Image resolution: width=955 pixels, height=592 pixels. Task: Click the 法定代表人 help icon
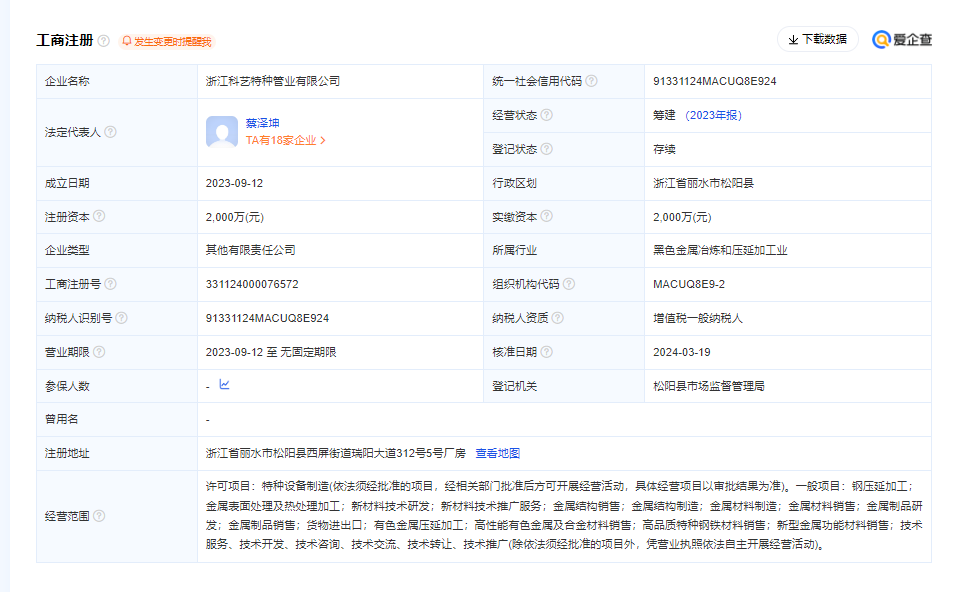pos(110,132)
